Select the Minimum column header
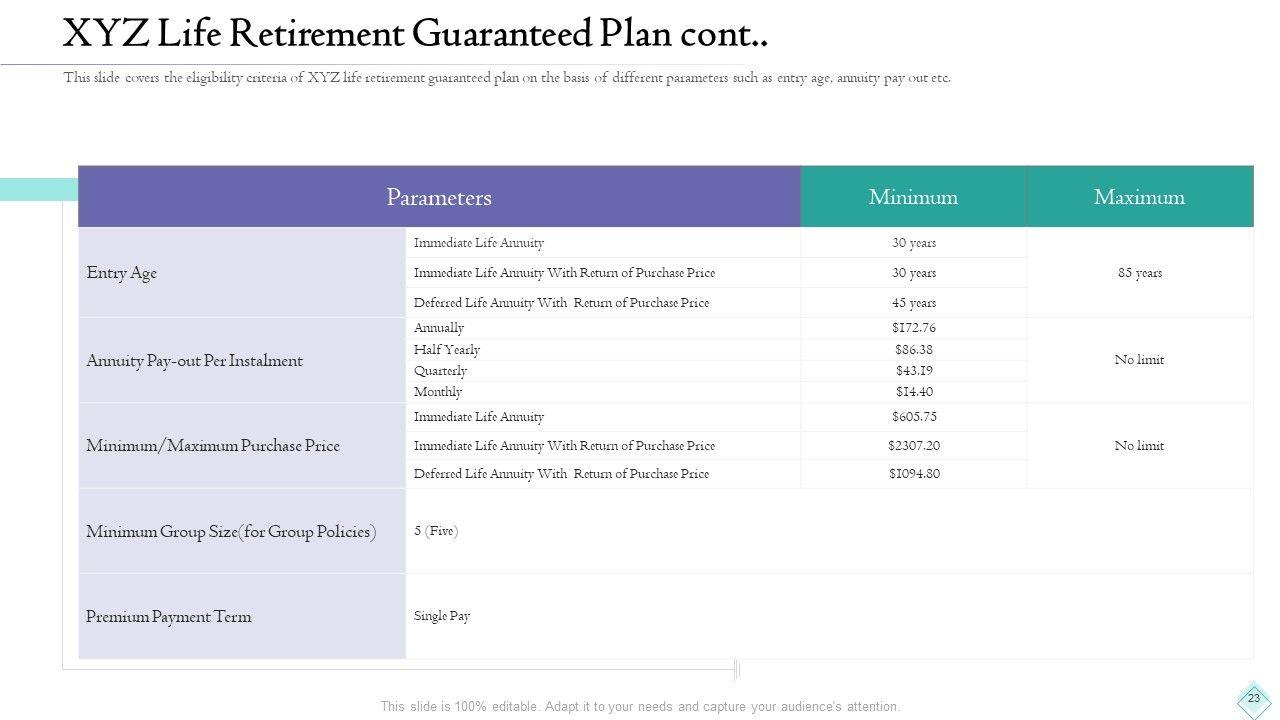Image resolution: width=1280 pixels, height=720 pixels. [x=913, y=197]
